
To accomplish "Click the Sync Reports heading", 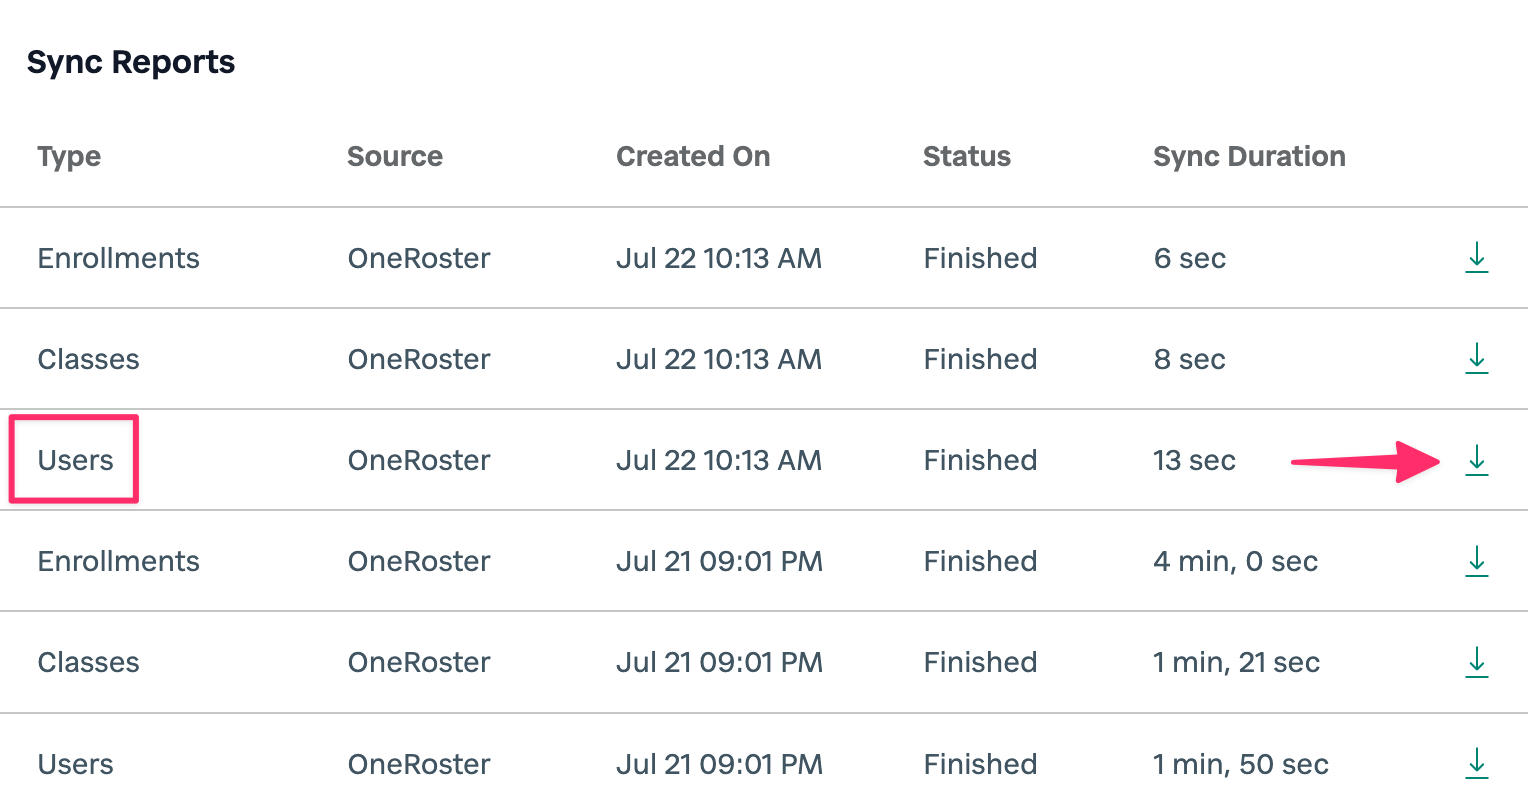I will (x=131, y=62).
